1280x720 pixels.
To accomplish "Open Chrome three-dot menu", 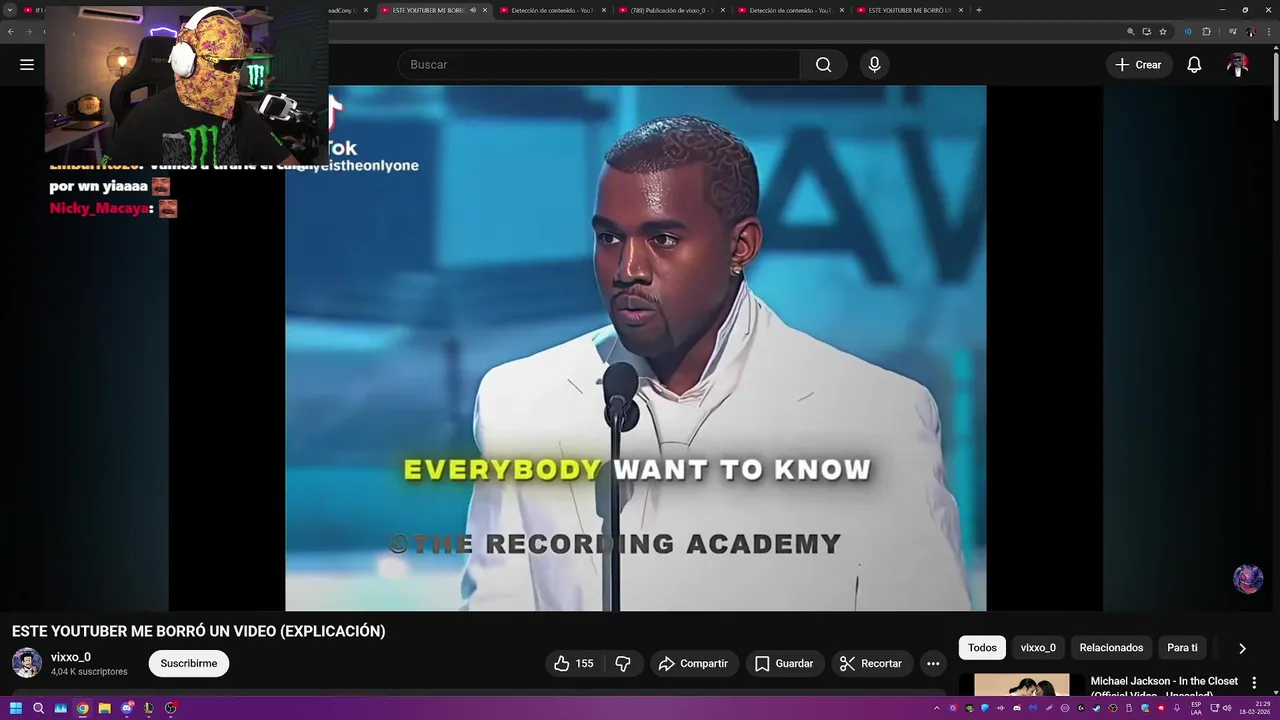I will 1268,31.
